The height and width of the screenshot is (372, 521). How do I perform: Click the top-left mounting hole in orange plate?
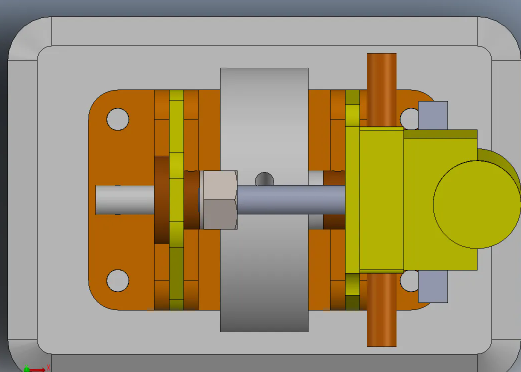118,119
